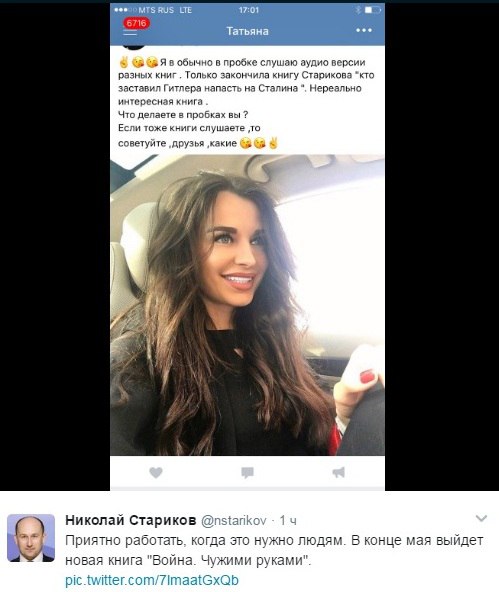Tap the red 6716 notifications badge
Screen dimensions: 499x592
coord(136,23)
